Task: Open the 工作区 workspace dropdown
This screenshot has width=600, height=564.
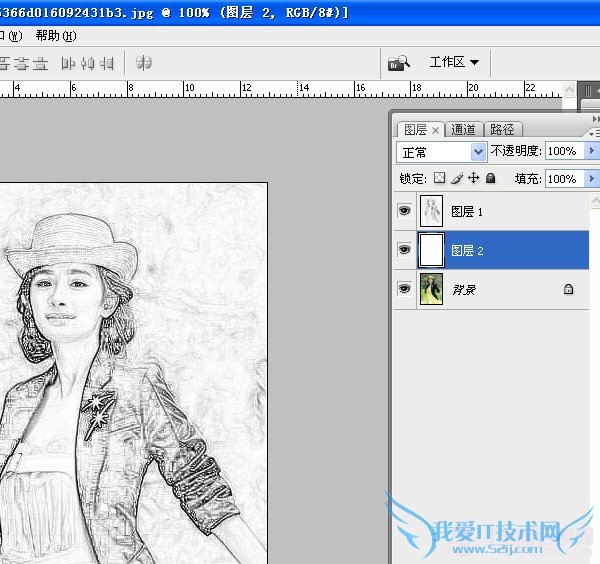Action: tap(454, 62)
